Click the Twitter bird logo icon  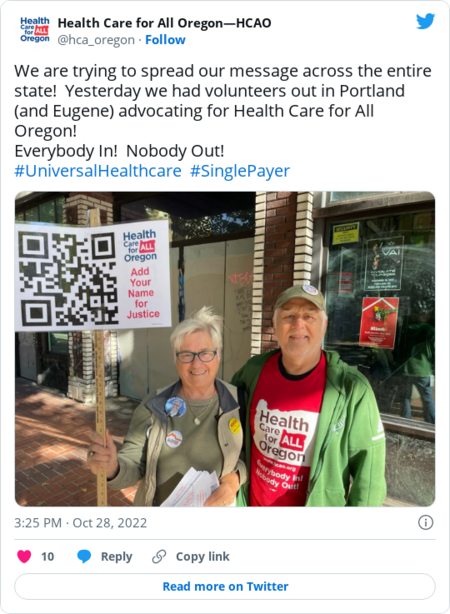point(425,22)
